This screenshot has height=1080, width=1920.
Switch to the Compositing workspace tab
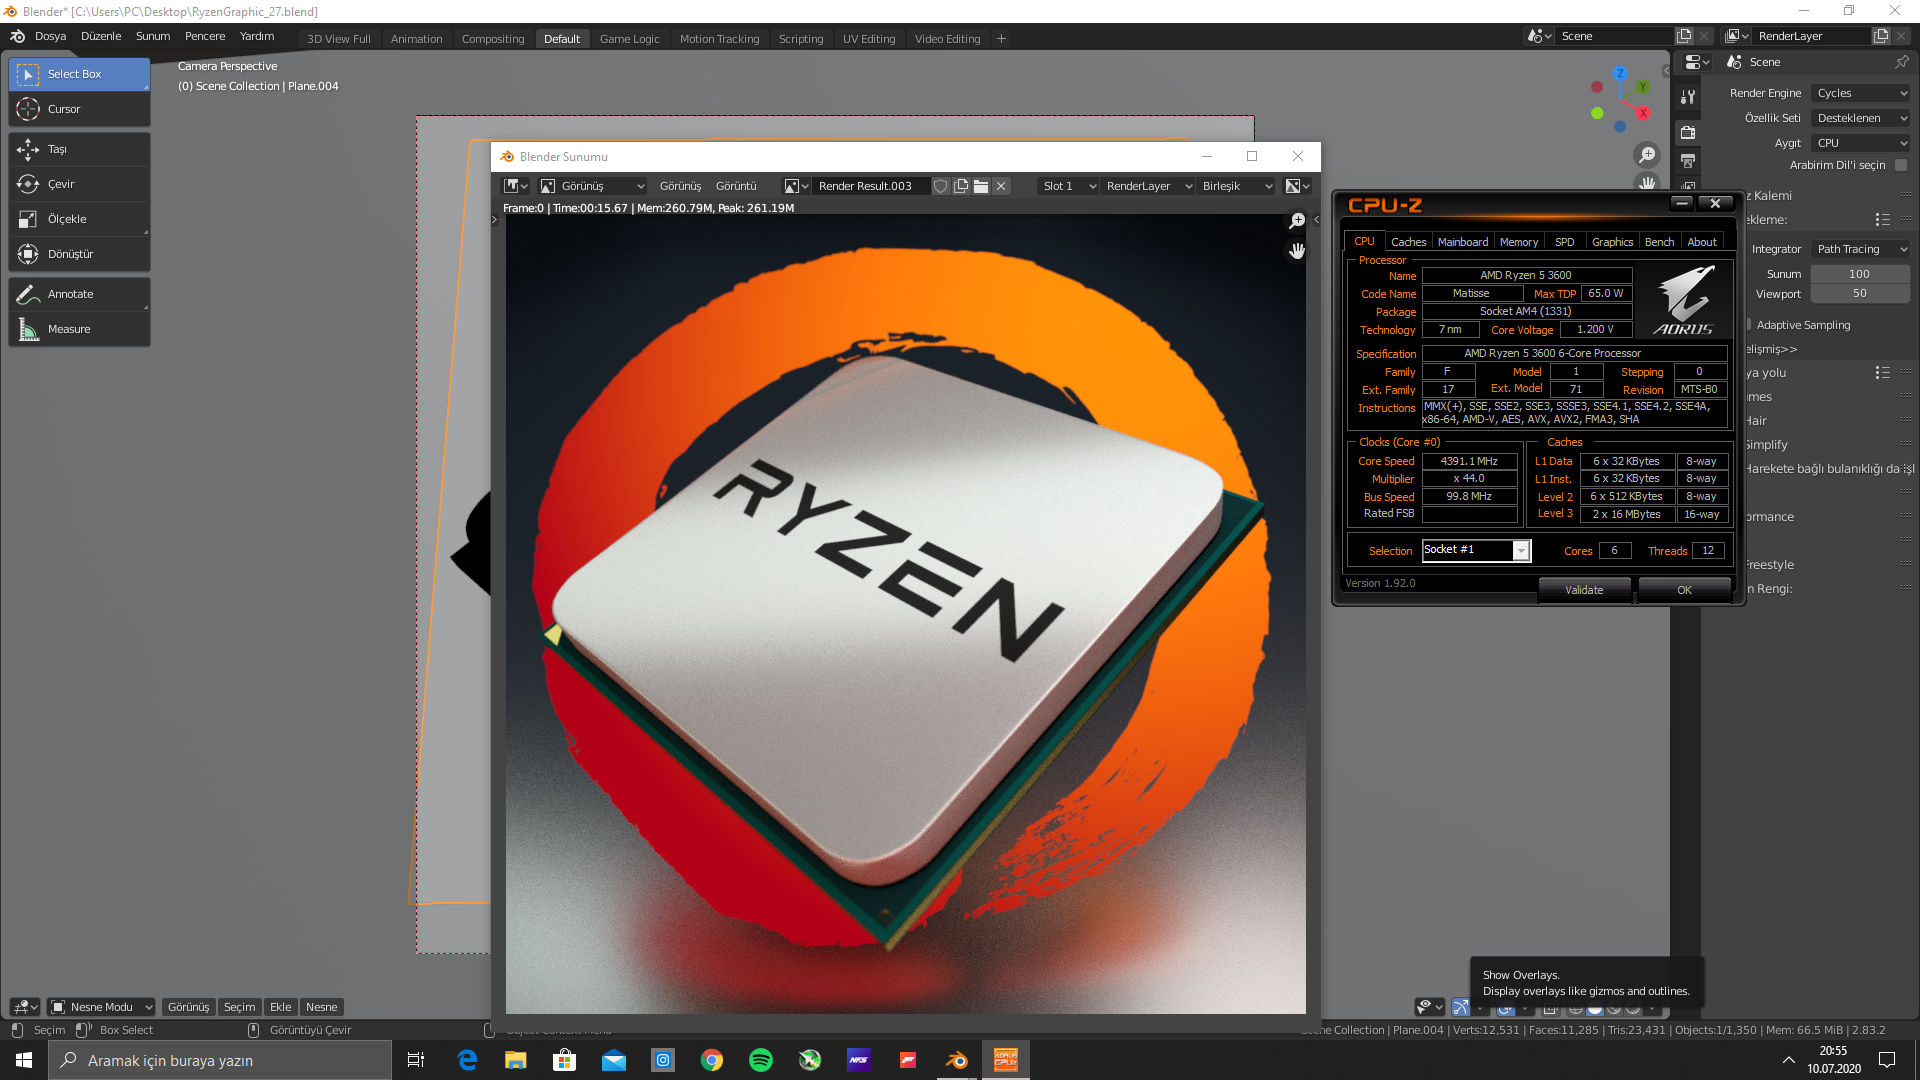coord(493,39)
